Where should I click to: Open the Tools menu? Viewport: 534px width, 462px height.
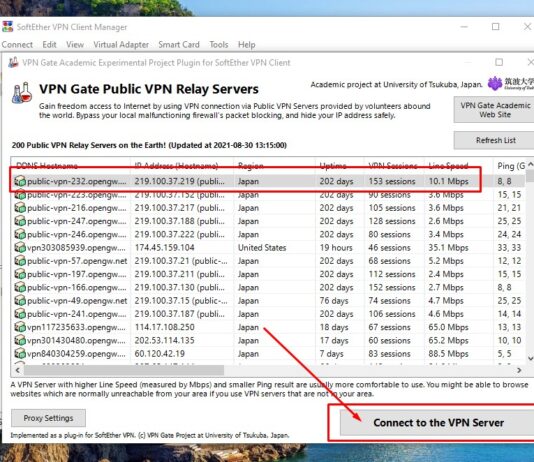tap(219, 45)
